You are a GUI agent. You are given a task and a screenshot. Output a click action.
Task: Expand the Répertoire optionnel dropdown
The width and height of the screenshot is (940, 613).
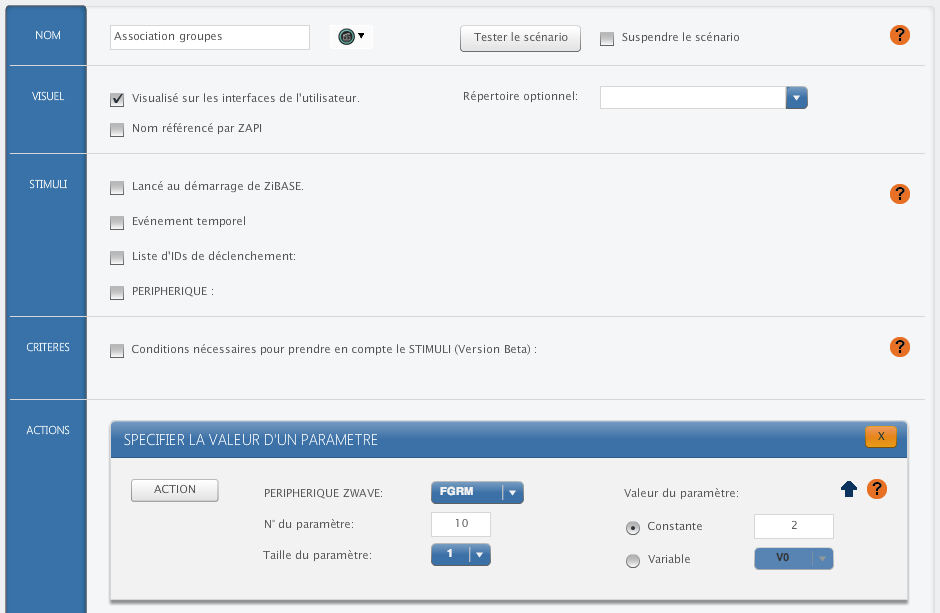(796, 97)
